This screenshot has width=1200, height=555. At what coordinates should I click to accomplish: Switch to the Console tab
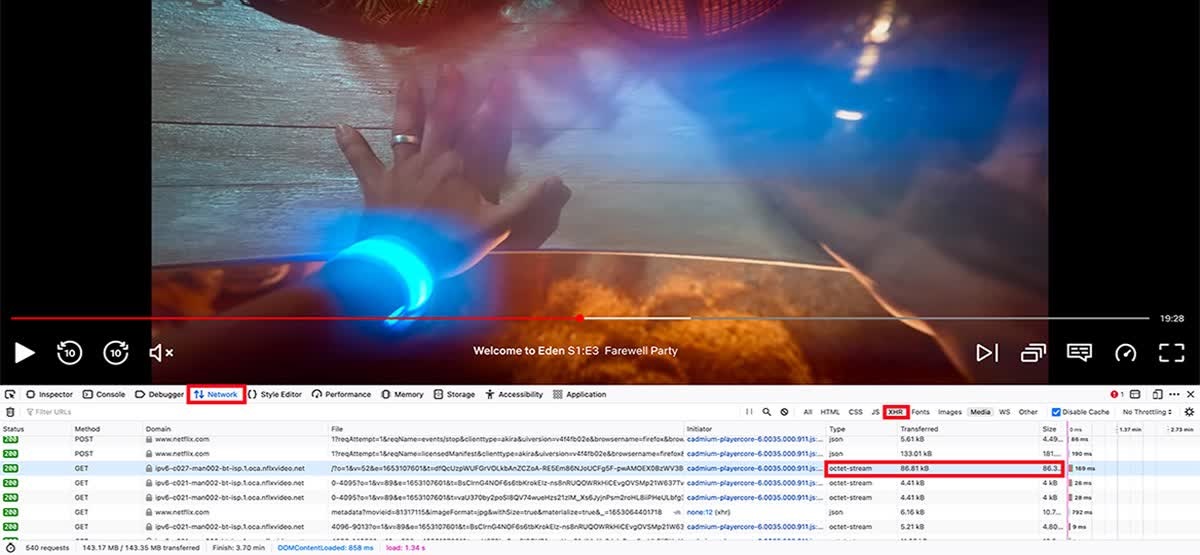[104, 395]
